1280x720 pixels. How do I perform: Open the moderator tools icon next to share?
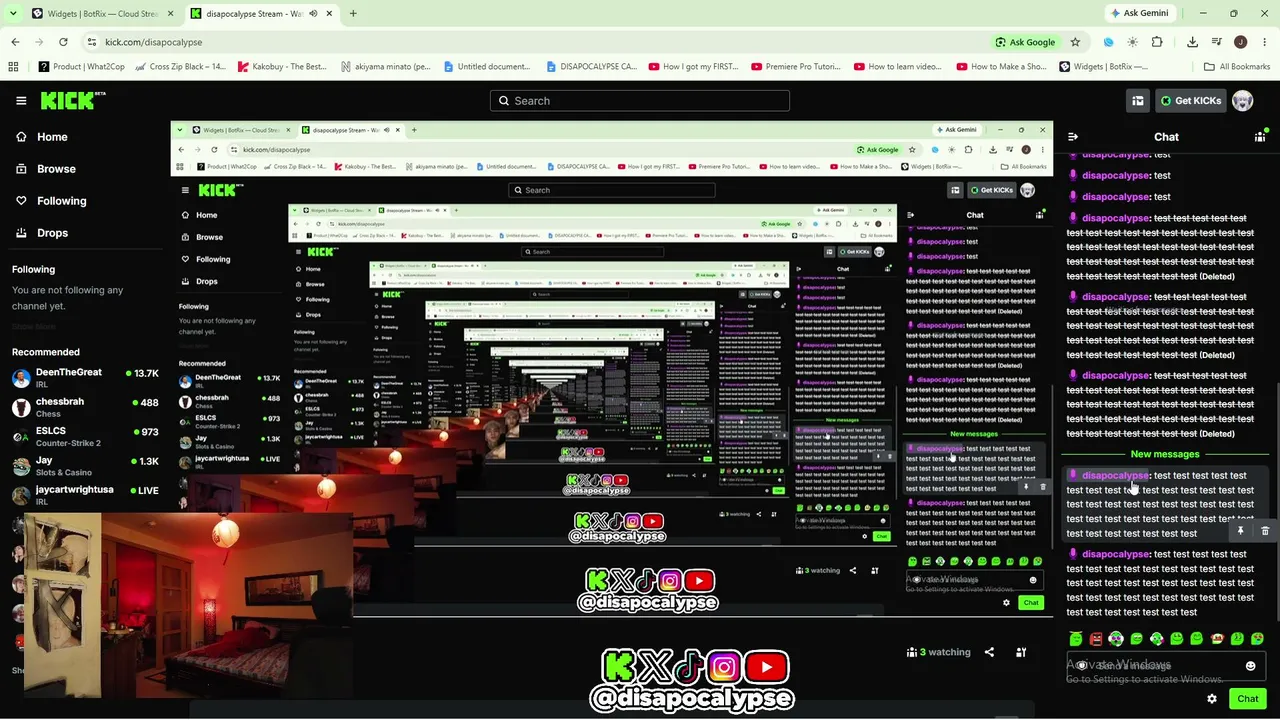pos(1021,652)
